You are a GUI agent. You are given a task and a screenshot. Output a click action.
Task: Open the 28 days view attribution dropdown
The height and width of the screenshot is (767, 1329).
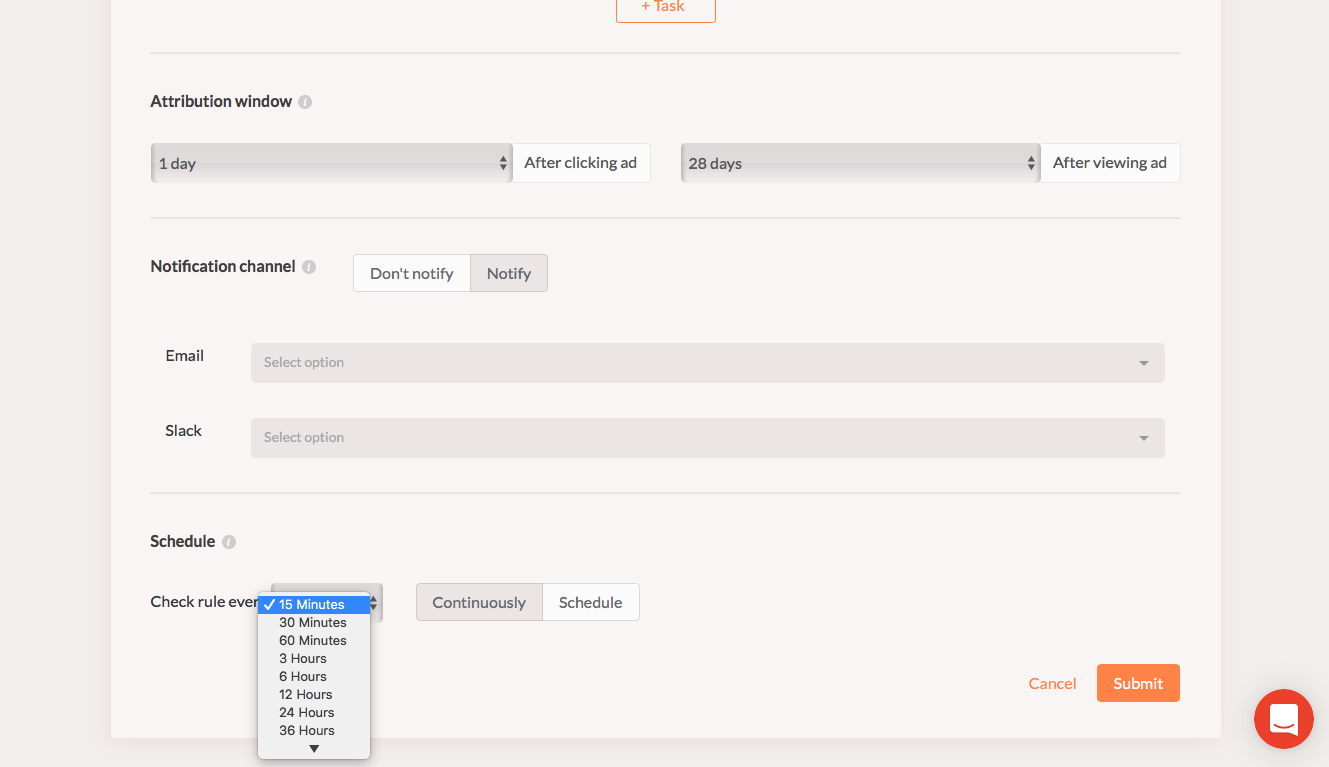click(x=860, y=163)
